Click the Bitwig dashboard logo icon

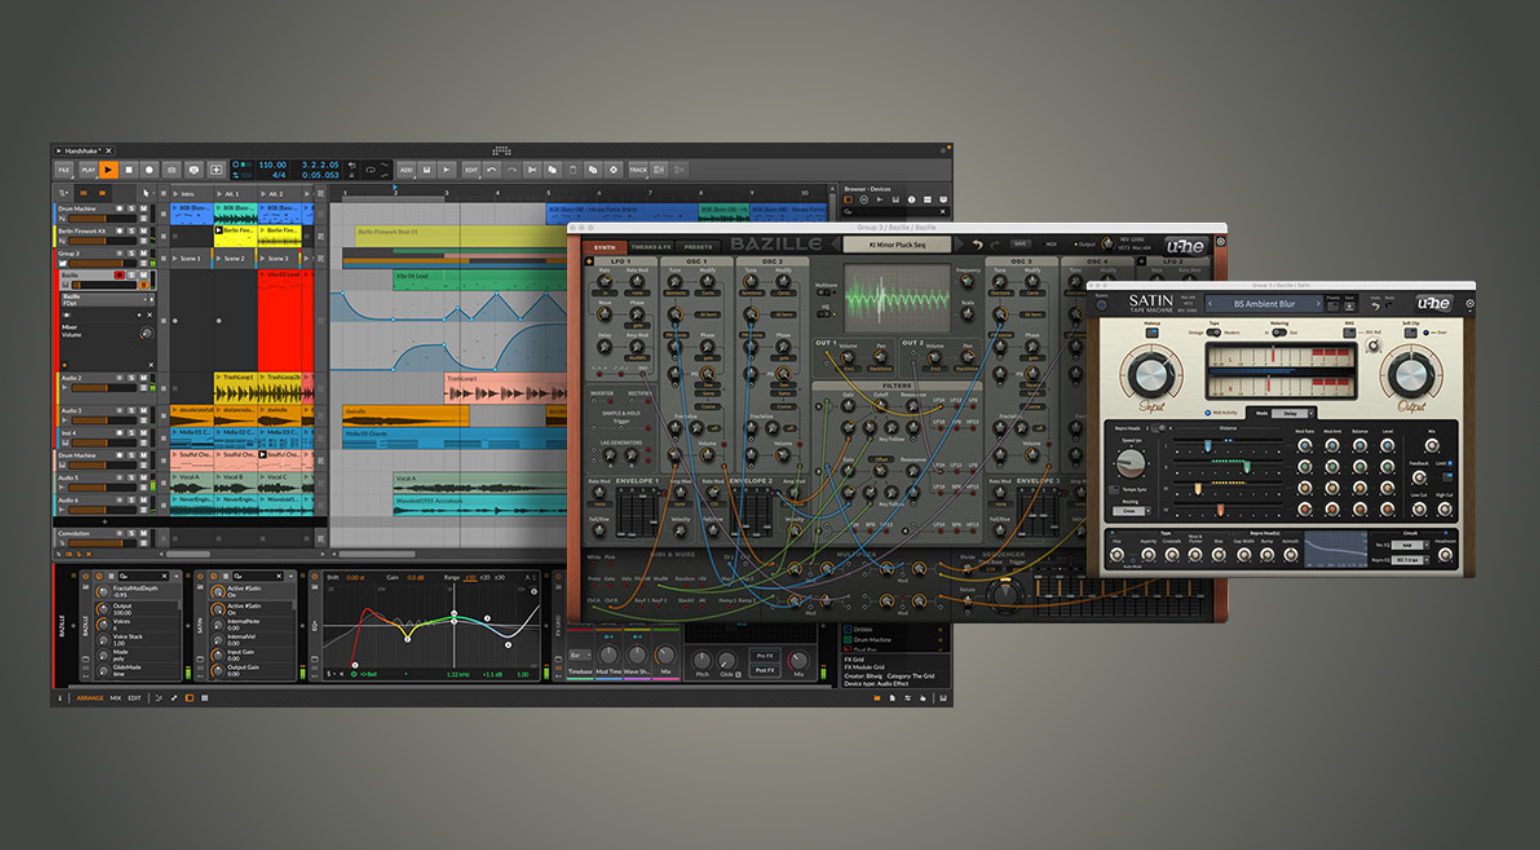tap(501, 151)
